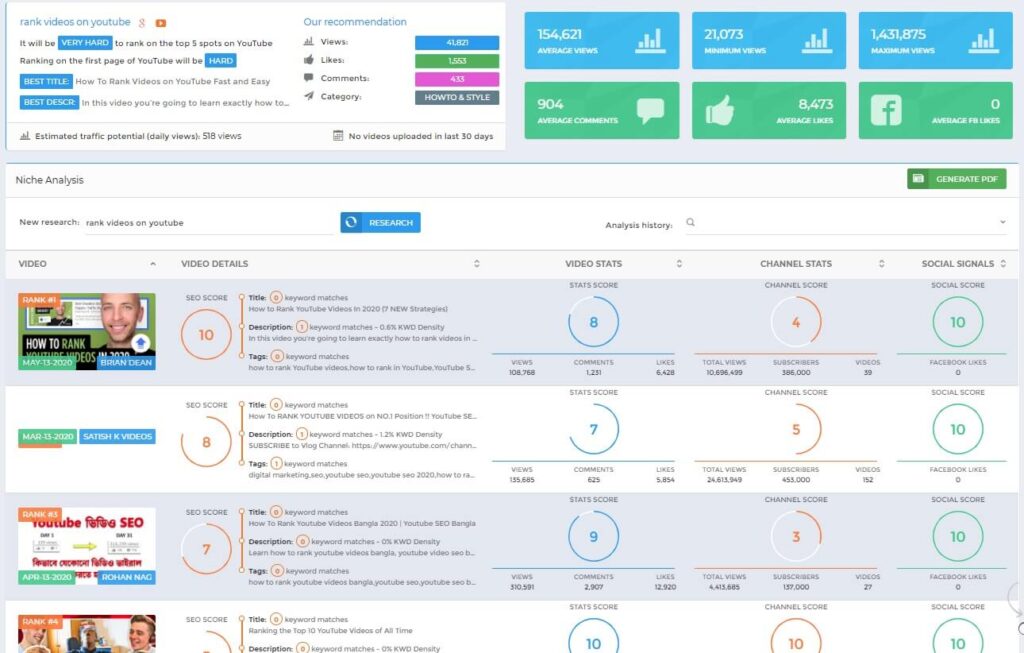Click the BEST DESCR label

49,103
